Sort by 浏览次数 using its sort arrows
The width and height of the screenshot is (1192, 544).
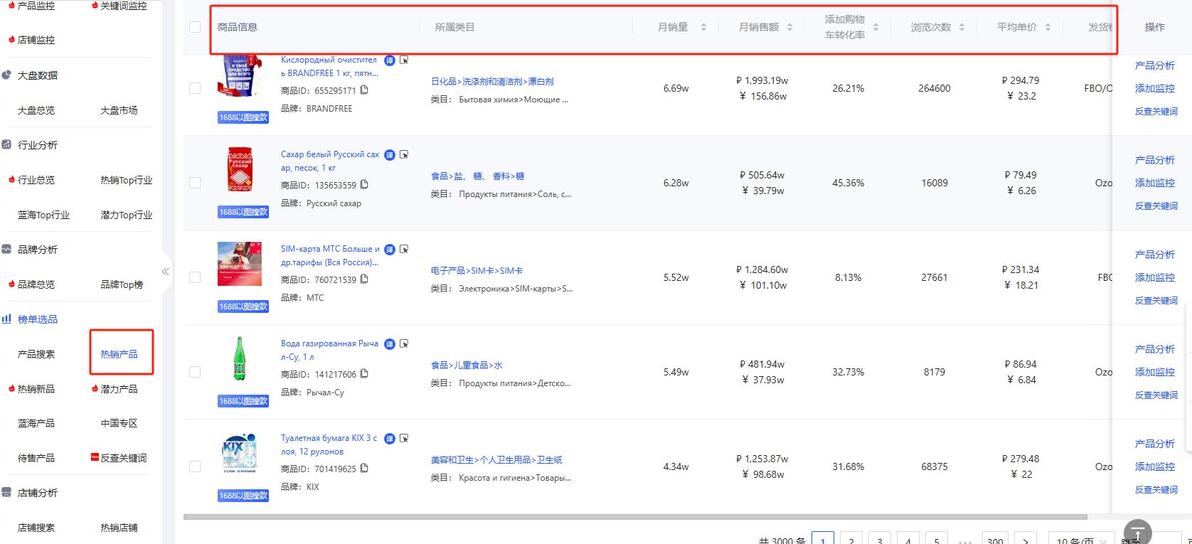point(962,27)
